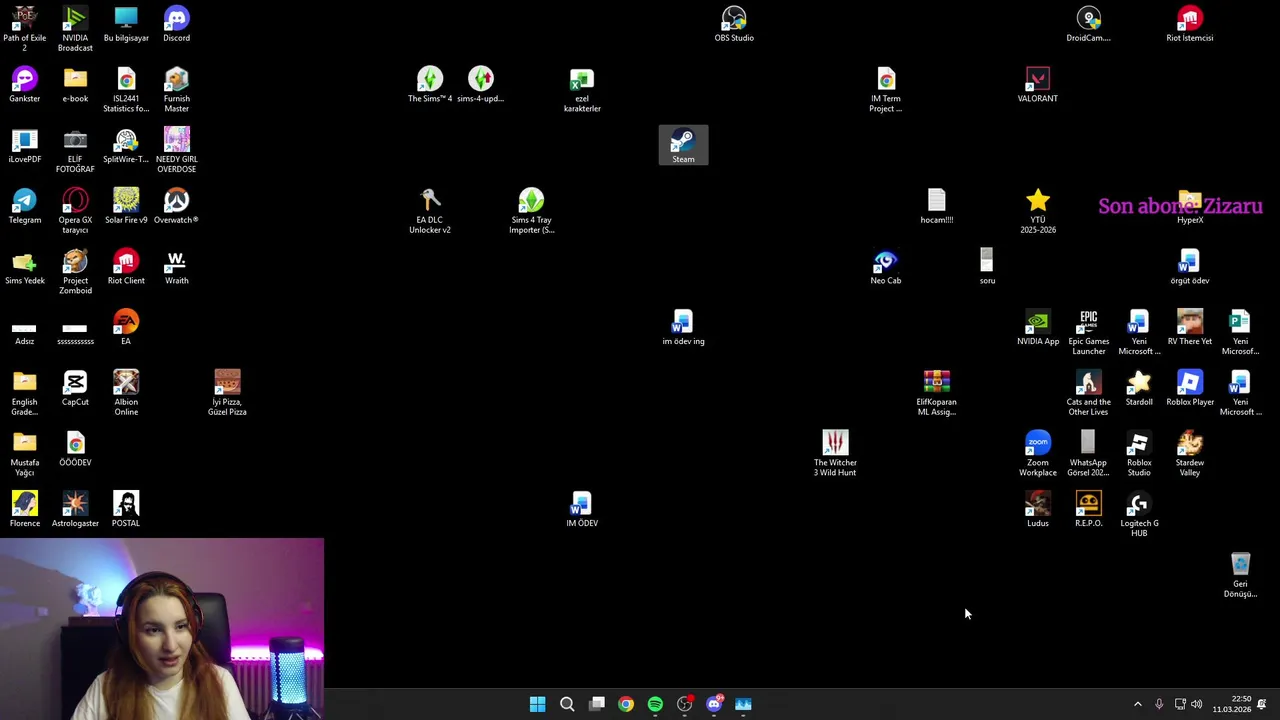Select the Roblox Studio icon

tap(1139, 454)
